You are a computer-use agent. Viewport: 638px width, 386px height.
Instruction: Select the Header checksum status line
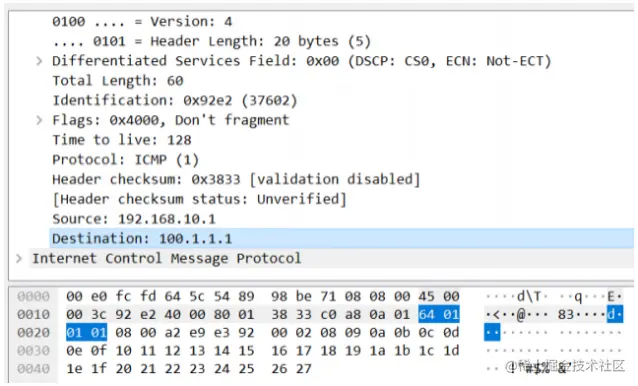pos(199,199)
